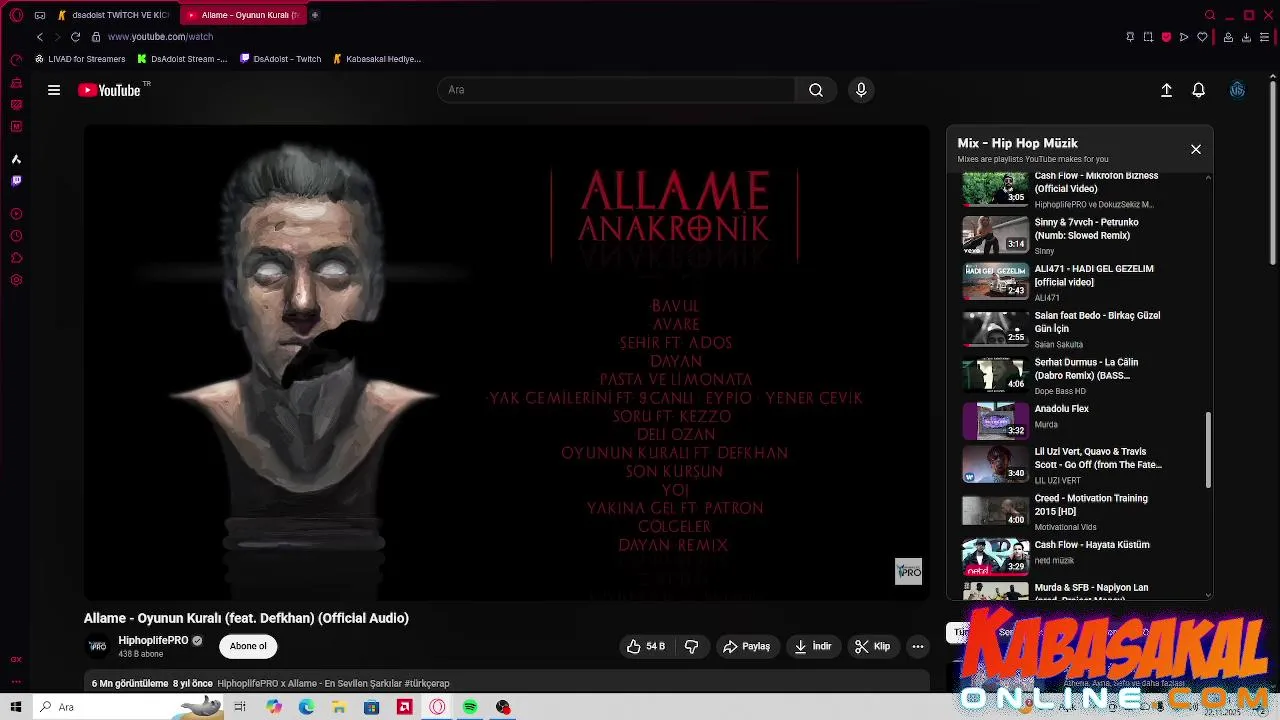Click the pinboard pin icon

pos(1130,37)
